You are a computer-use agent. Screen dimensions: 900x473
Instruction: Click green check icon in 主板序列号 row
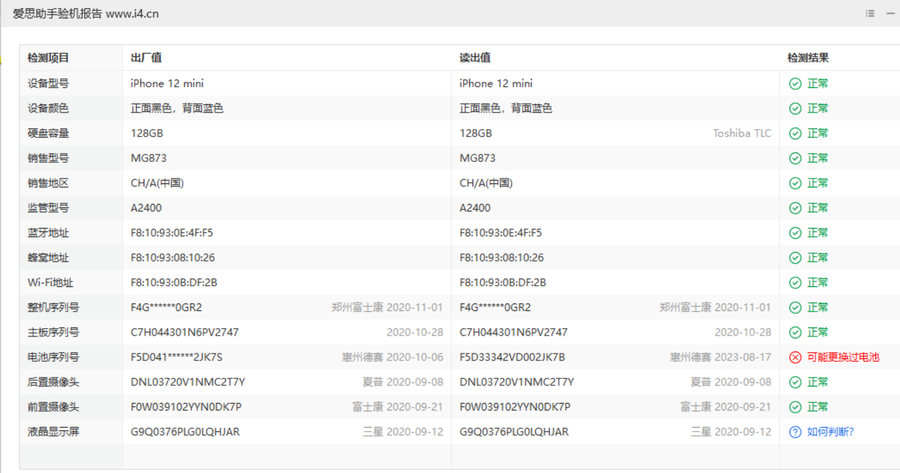[x=795, y=332]
